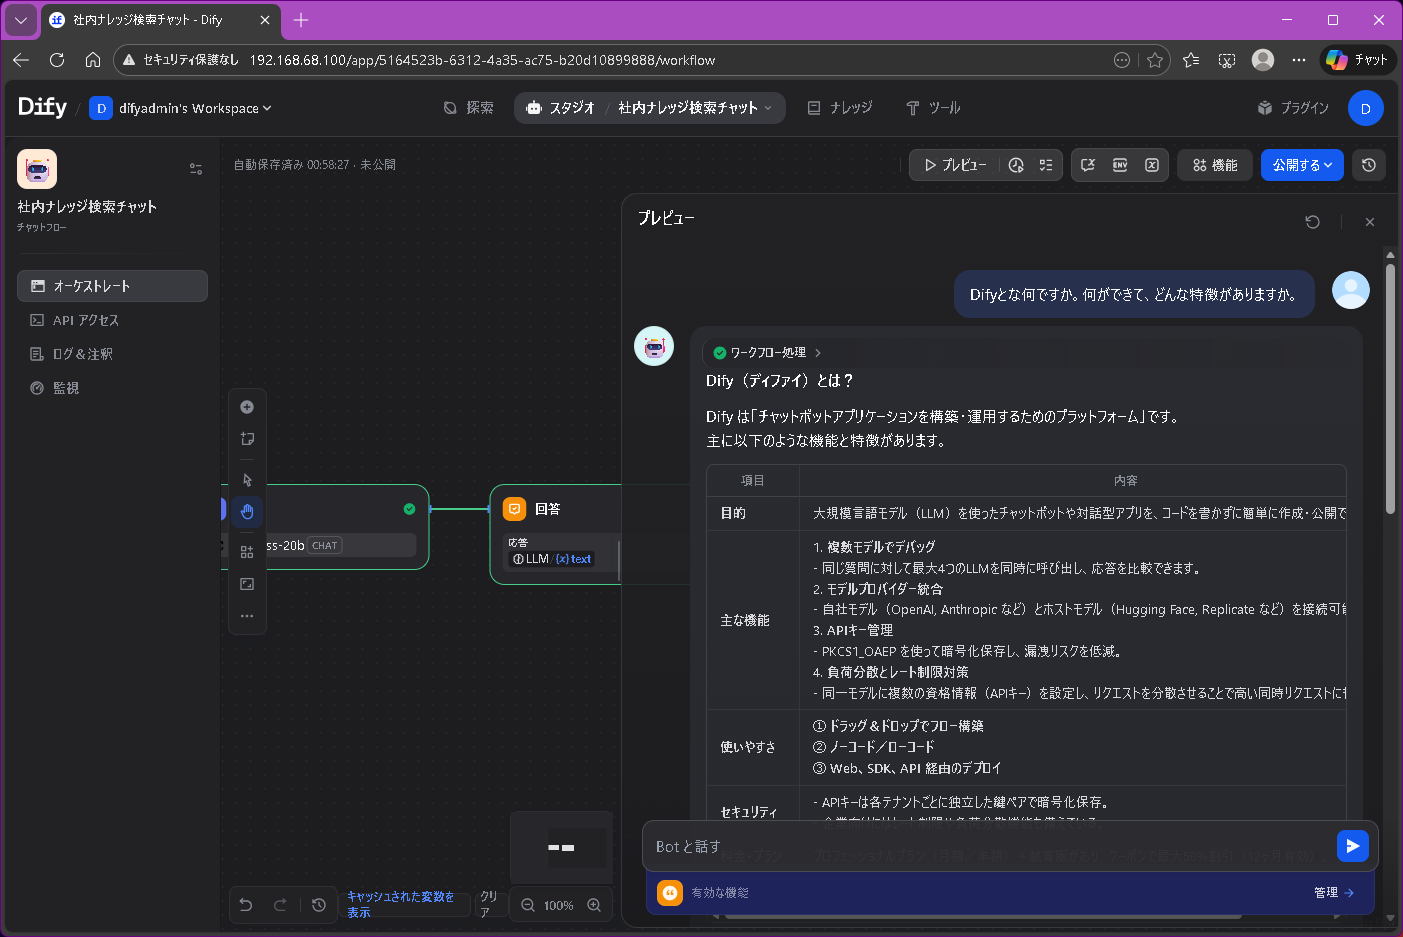Viewport: 1403px width, 937px height.
Task: Add a new node with the plus icon
Action: pyautogui.click(x=247, y=407)
